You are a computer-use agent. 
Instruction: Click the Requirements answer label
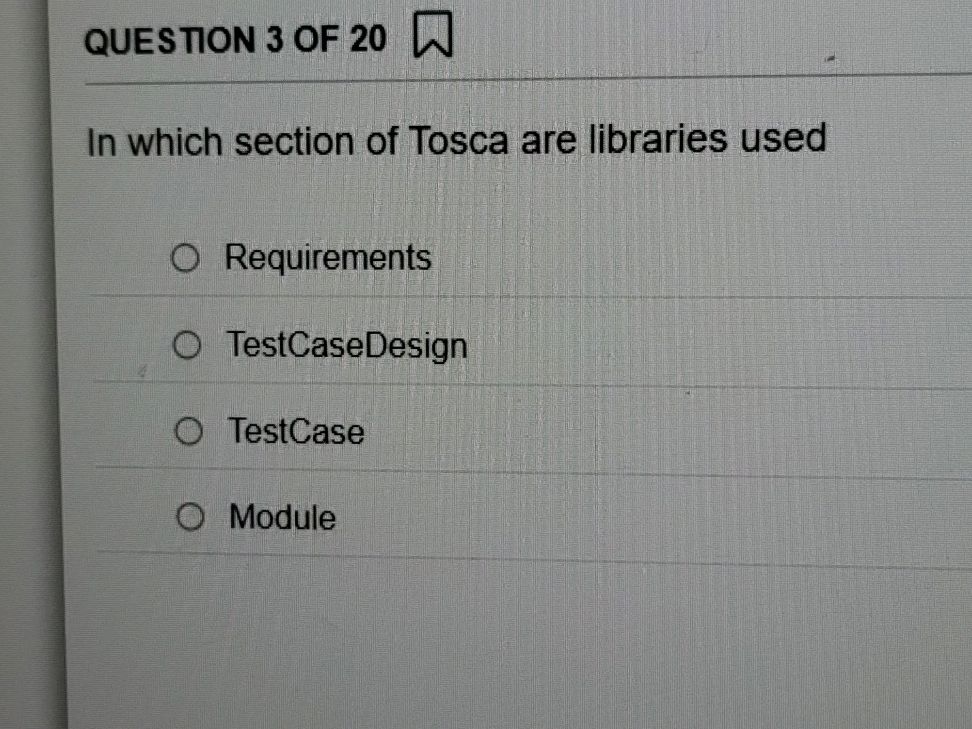click(327, 258)
